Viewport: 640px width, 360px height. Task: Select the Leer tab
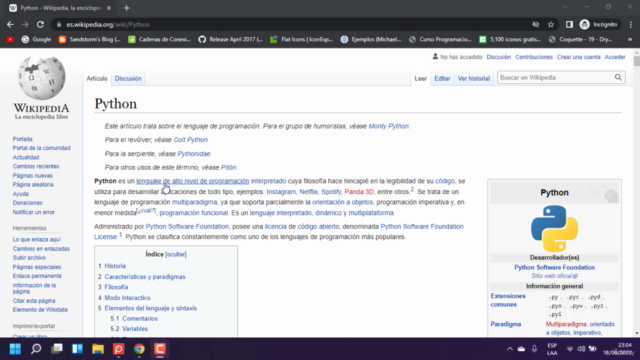(x=420, y=78)
